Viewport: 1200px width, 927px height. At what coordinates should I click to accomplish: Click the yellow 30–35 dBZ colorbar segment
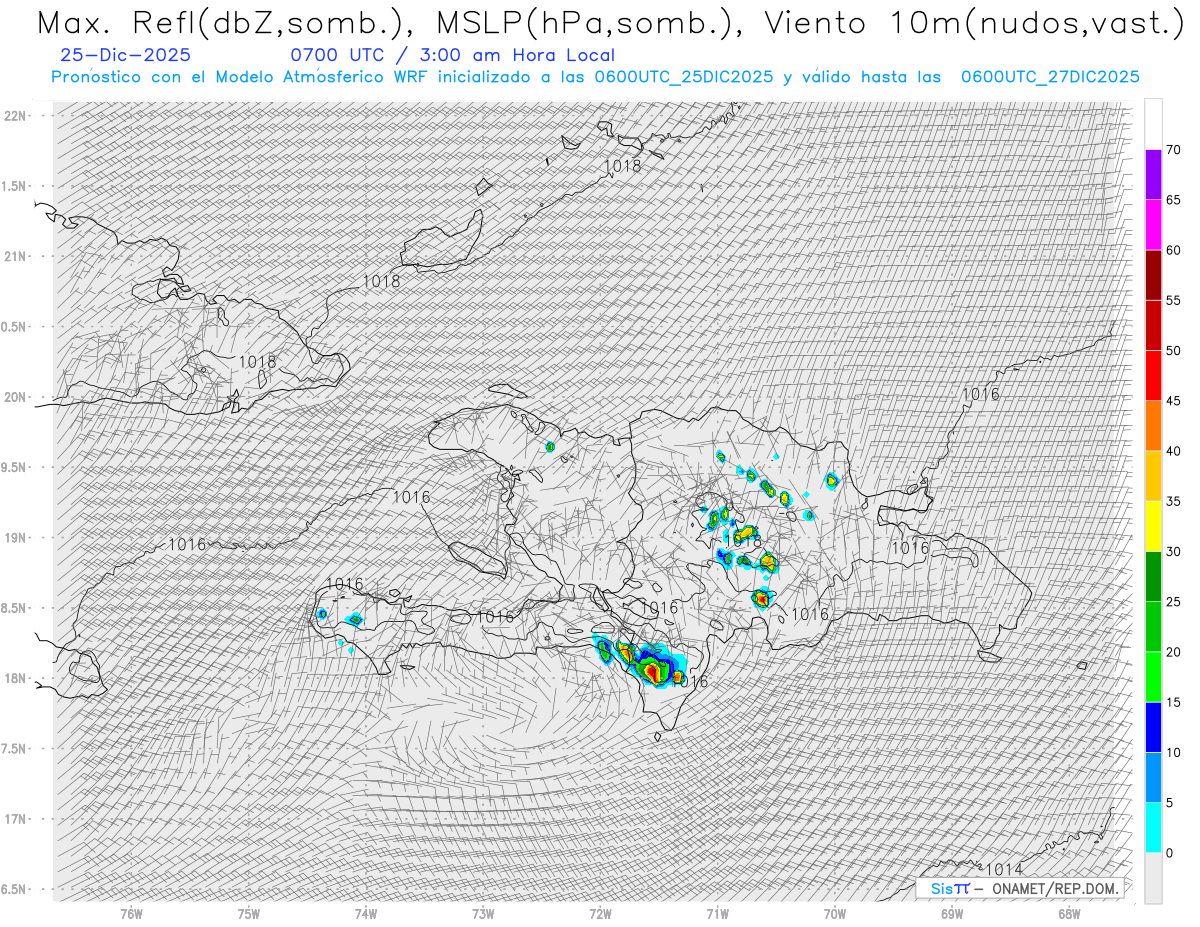tap(1154, 526)
